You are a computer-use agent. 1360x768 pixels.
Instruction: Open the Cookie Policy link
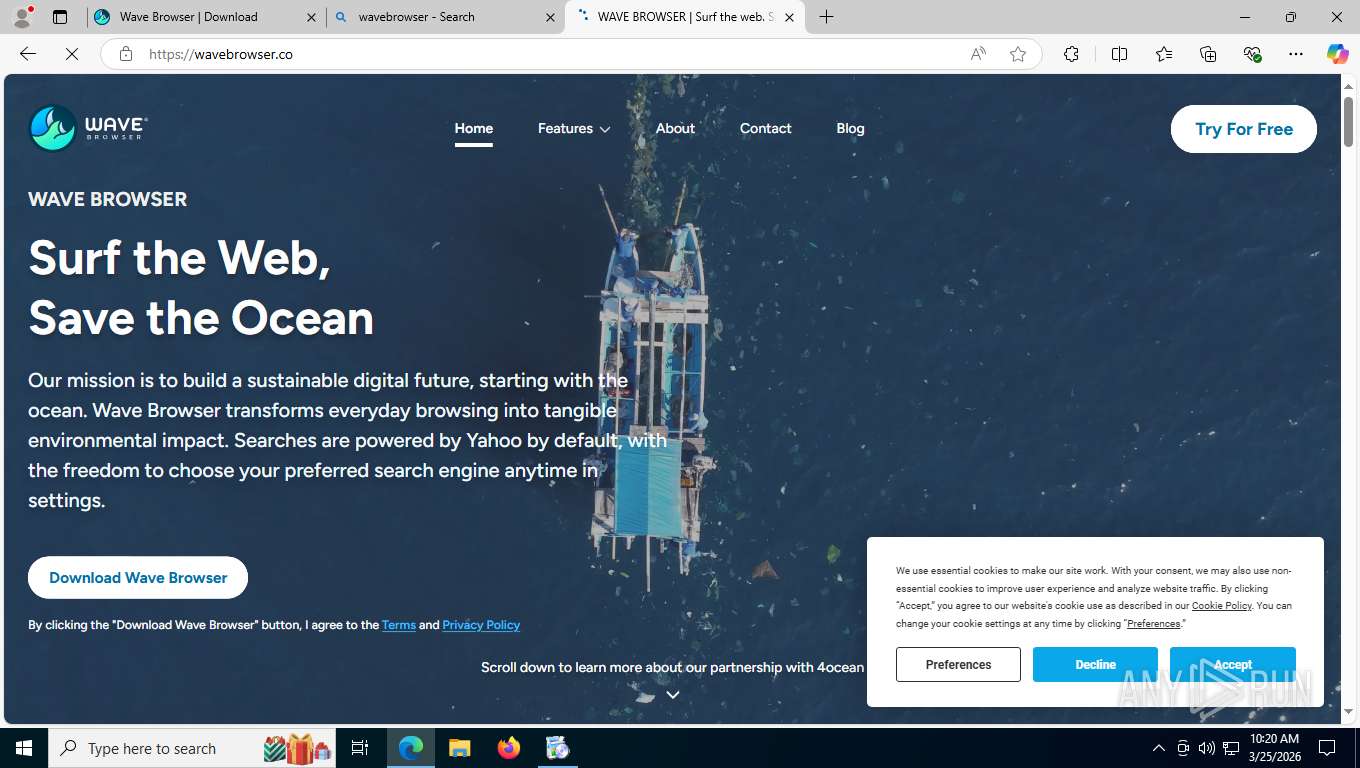pyautogui.click(x=1222, y=606)
